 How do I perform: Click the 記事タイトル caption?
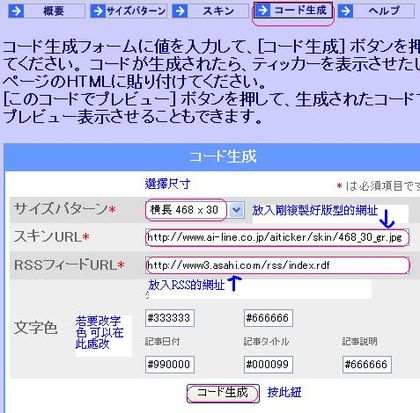click(266, 341)
